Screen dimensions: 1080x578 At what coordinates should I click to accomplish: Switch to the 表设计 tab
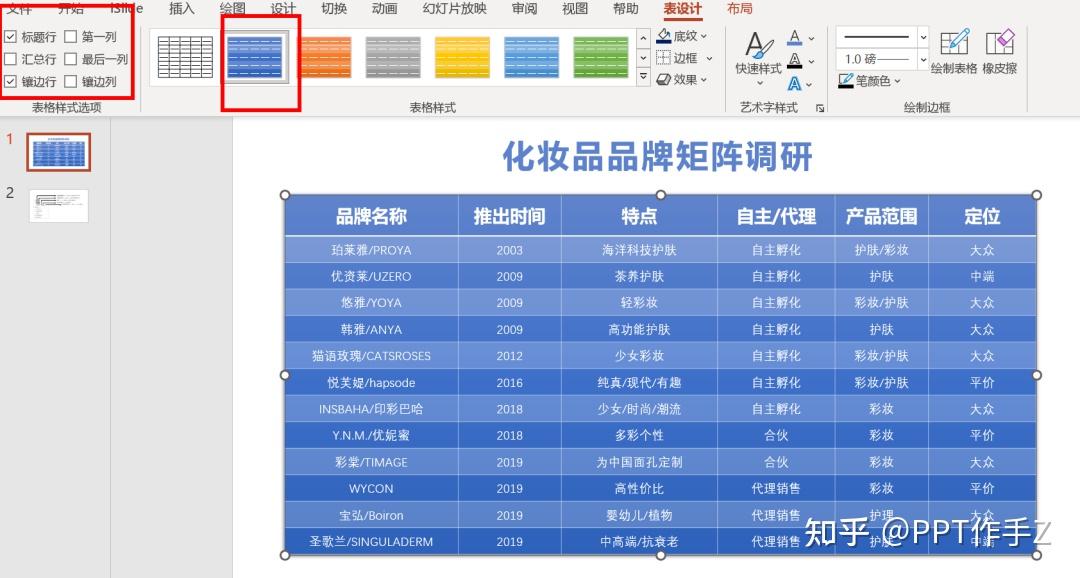[683, 8]
